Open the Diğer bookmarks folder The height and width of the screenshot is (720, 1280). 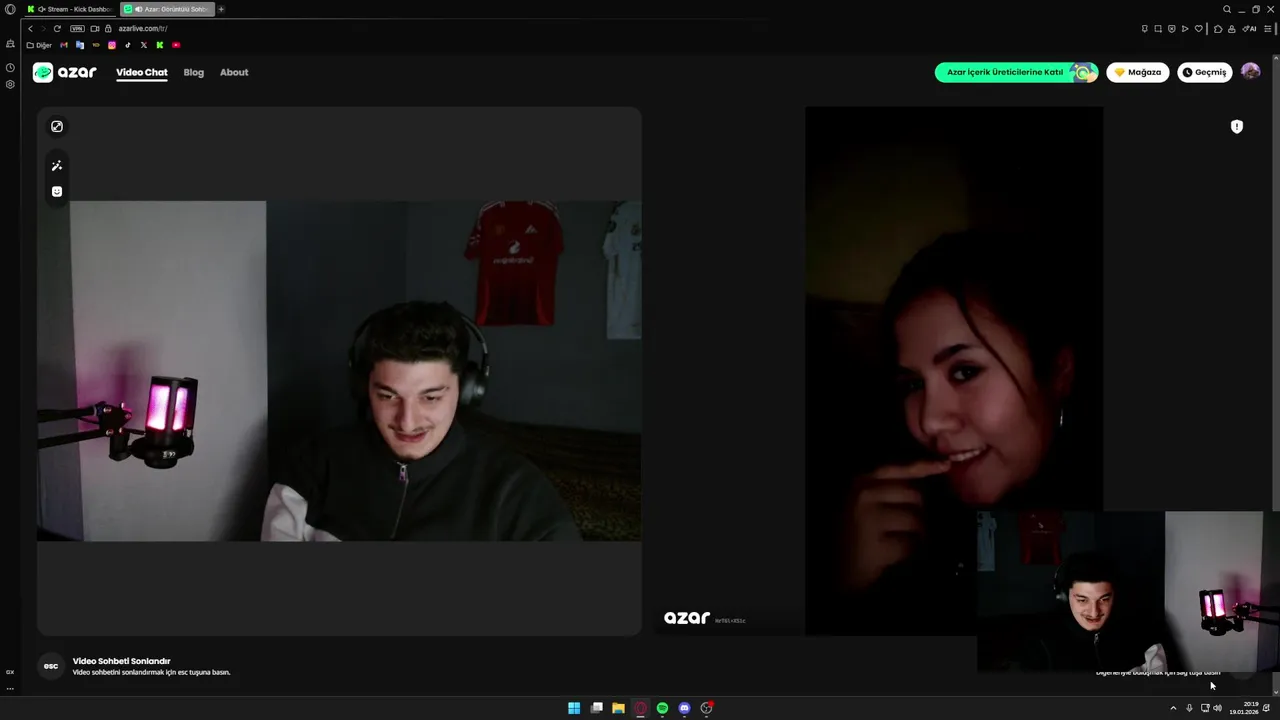(x=39, y=45)
